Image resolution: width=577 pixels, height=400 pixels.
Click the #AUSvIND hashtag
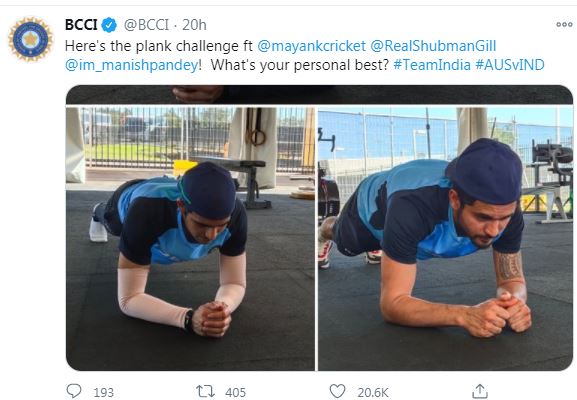(x=510, y=65)
